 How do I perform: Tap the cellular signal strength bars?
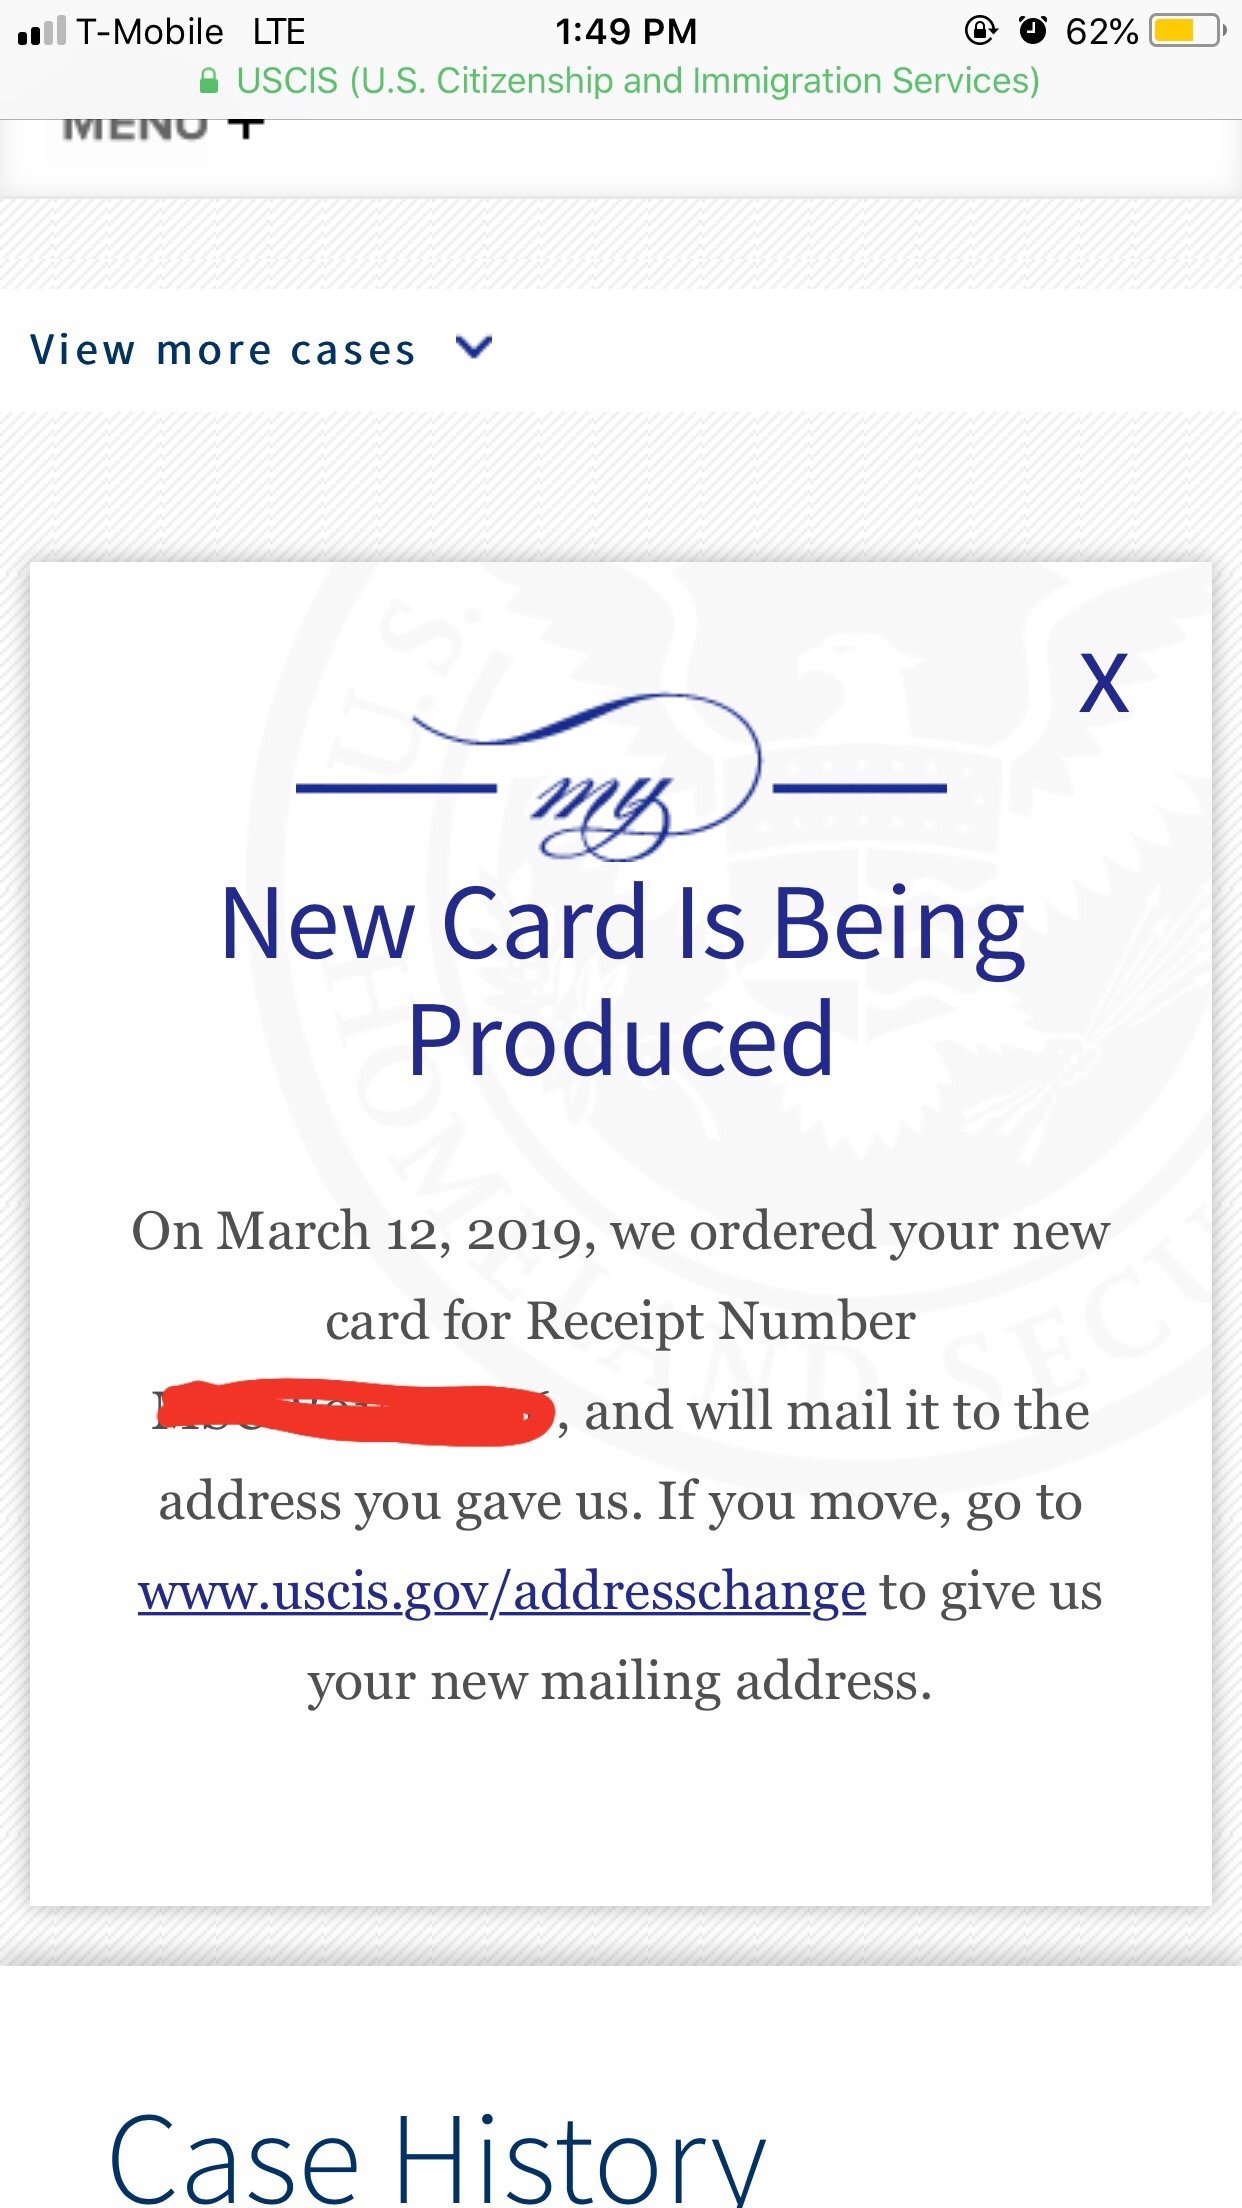point(42,32)
